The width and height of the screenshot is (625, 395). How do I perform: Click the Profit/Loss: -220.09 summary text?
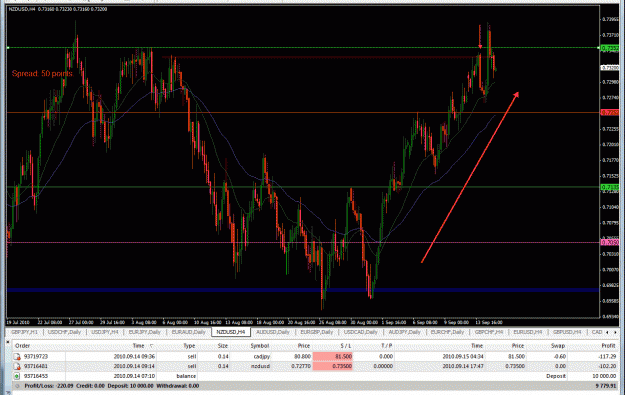click(x=50, y=386)
